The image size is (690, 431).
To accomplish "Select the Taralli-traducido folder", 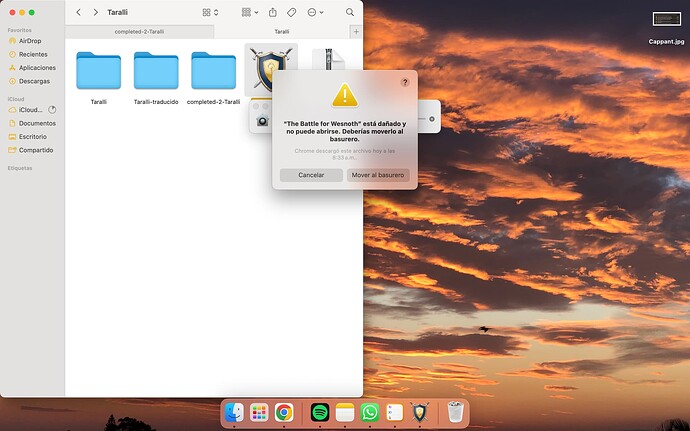I will point(156,75).
